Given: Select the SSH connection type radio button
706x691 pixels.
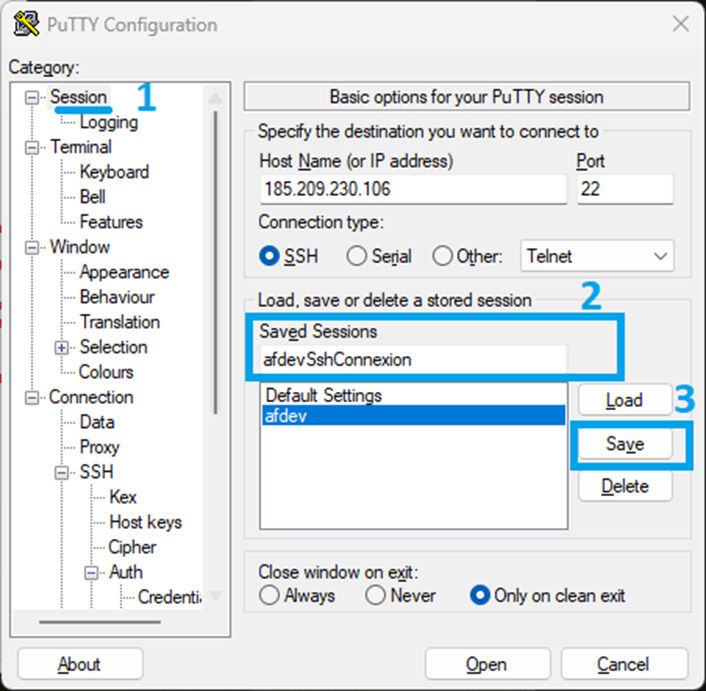Looking at the screenshot, I should click(269, 256).
